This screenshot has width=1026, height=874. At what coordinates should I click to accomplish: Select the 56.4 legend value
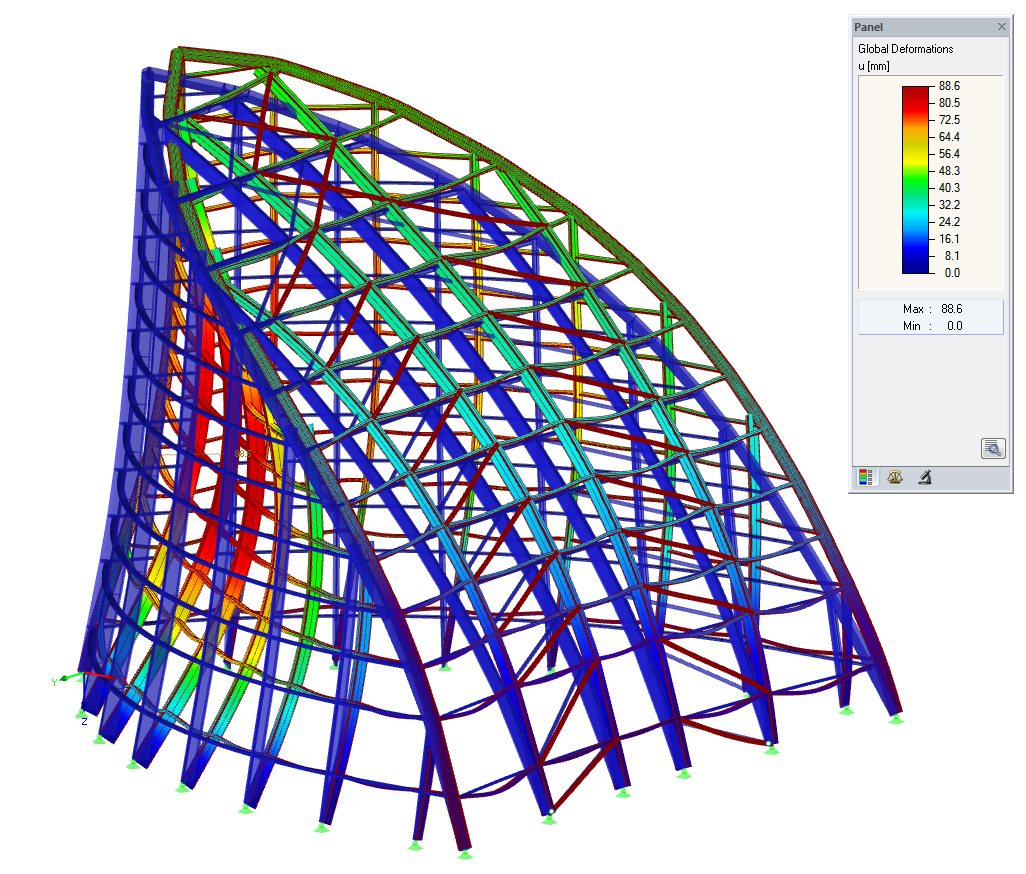point(949,154)
